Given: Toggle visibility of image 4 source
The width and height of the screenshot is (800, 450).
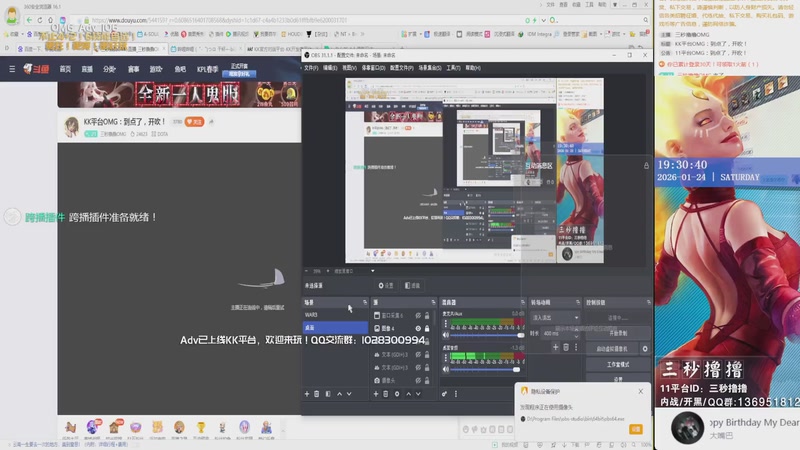Looking at the screenshot, I should 418,329.
